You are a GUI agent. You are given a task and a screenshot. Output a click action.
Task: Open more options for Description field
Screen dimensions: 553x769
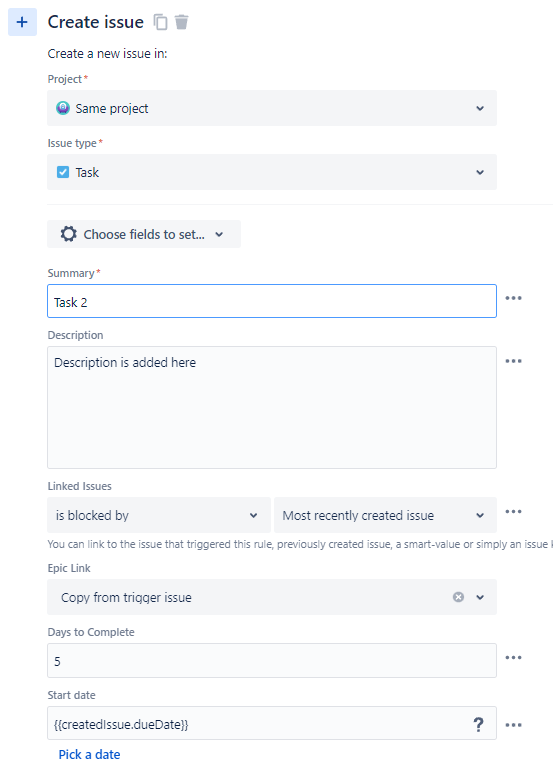tap(513, 361)
